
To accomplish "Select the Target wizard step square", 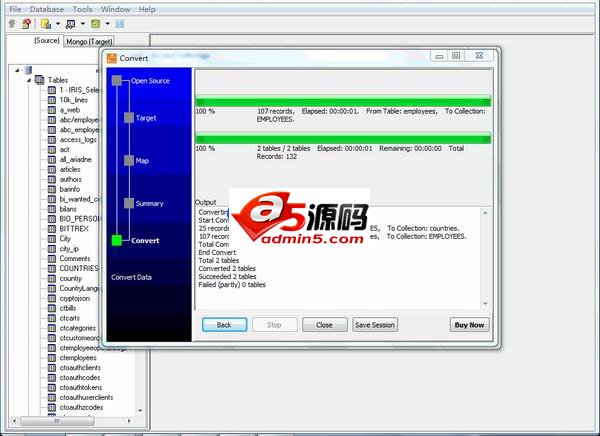I will (128, 118).
